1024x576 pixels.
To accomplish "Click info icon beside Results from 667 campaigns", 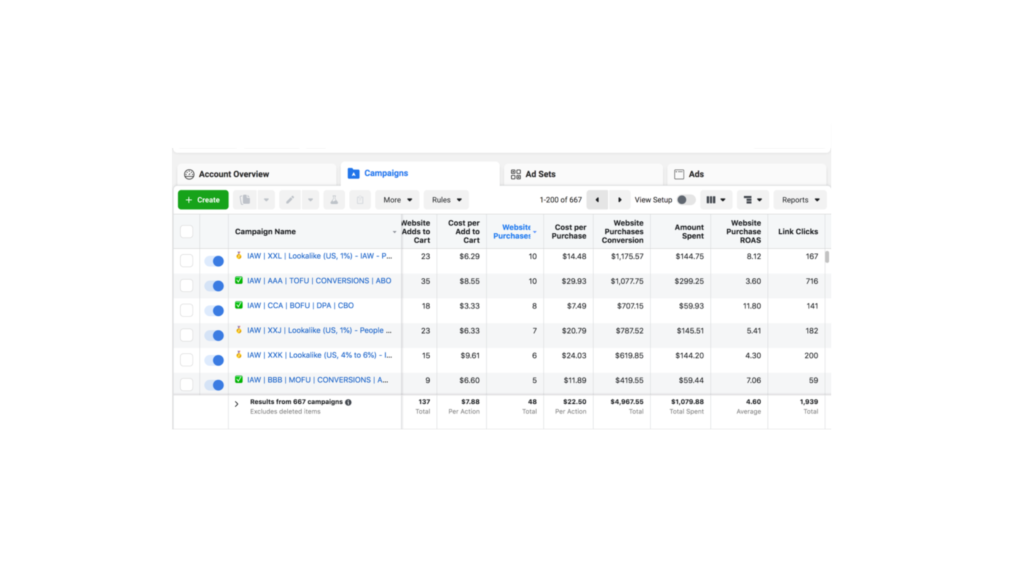I will click(348, 402).
